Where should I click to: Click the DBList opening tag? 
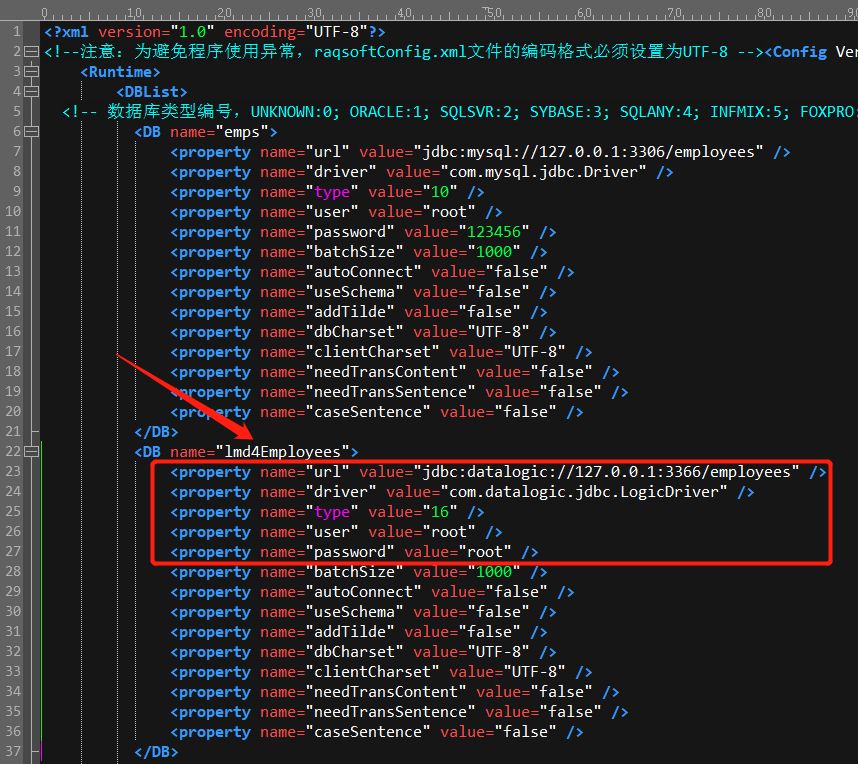click(x=152, y=92)
